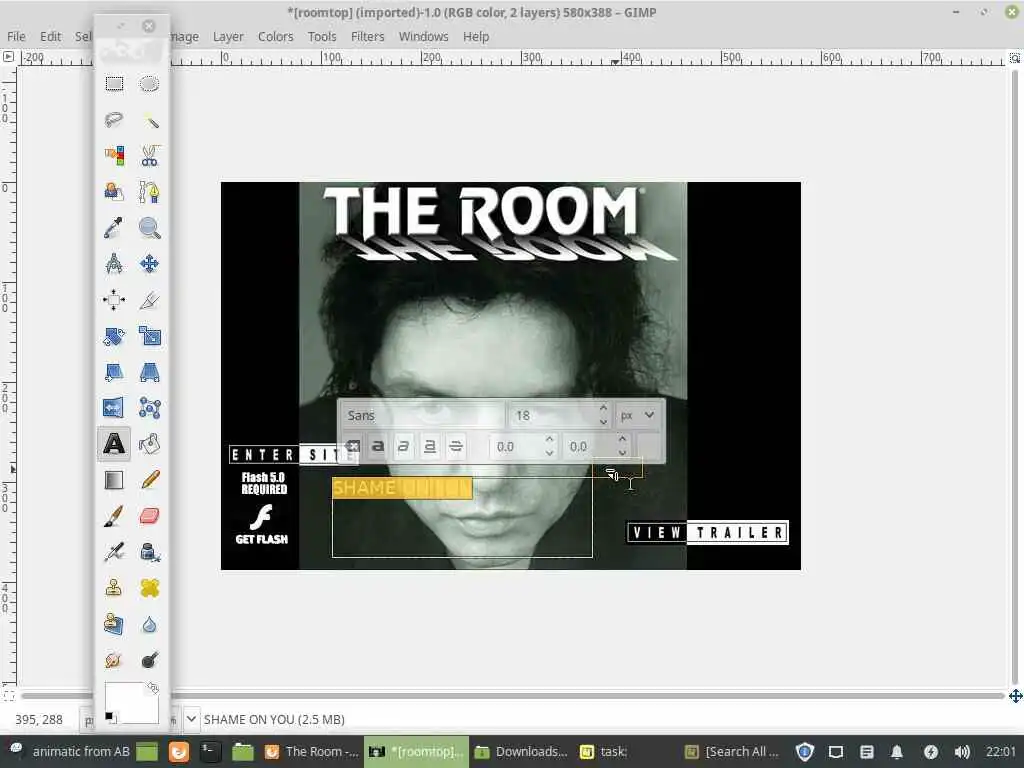Select the Eraser tool
The width and height of the screenshot is (1024, 768).
150,516
